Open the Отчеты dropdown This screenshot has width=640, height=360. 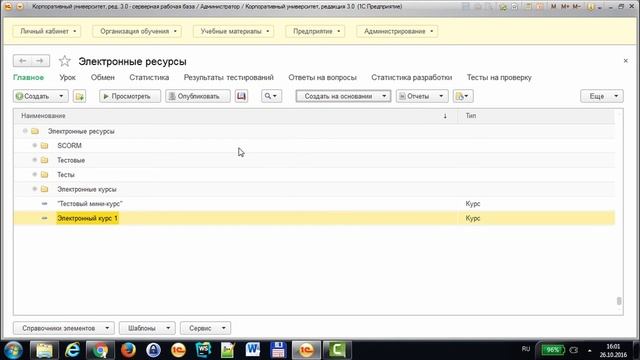(x=422, y=96)
